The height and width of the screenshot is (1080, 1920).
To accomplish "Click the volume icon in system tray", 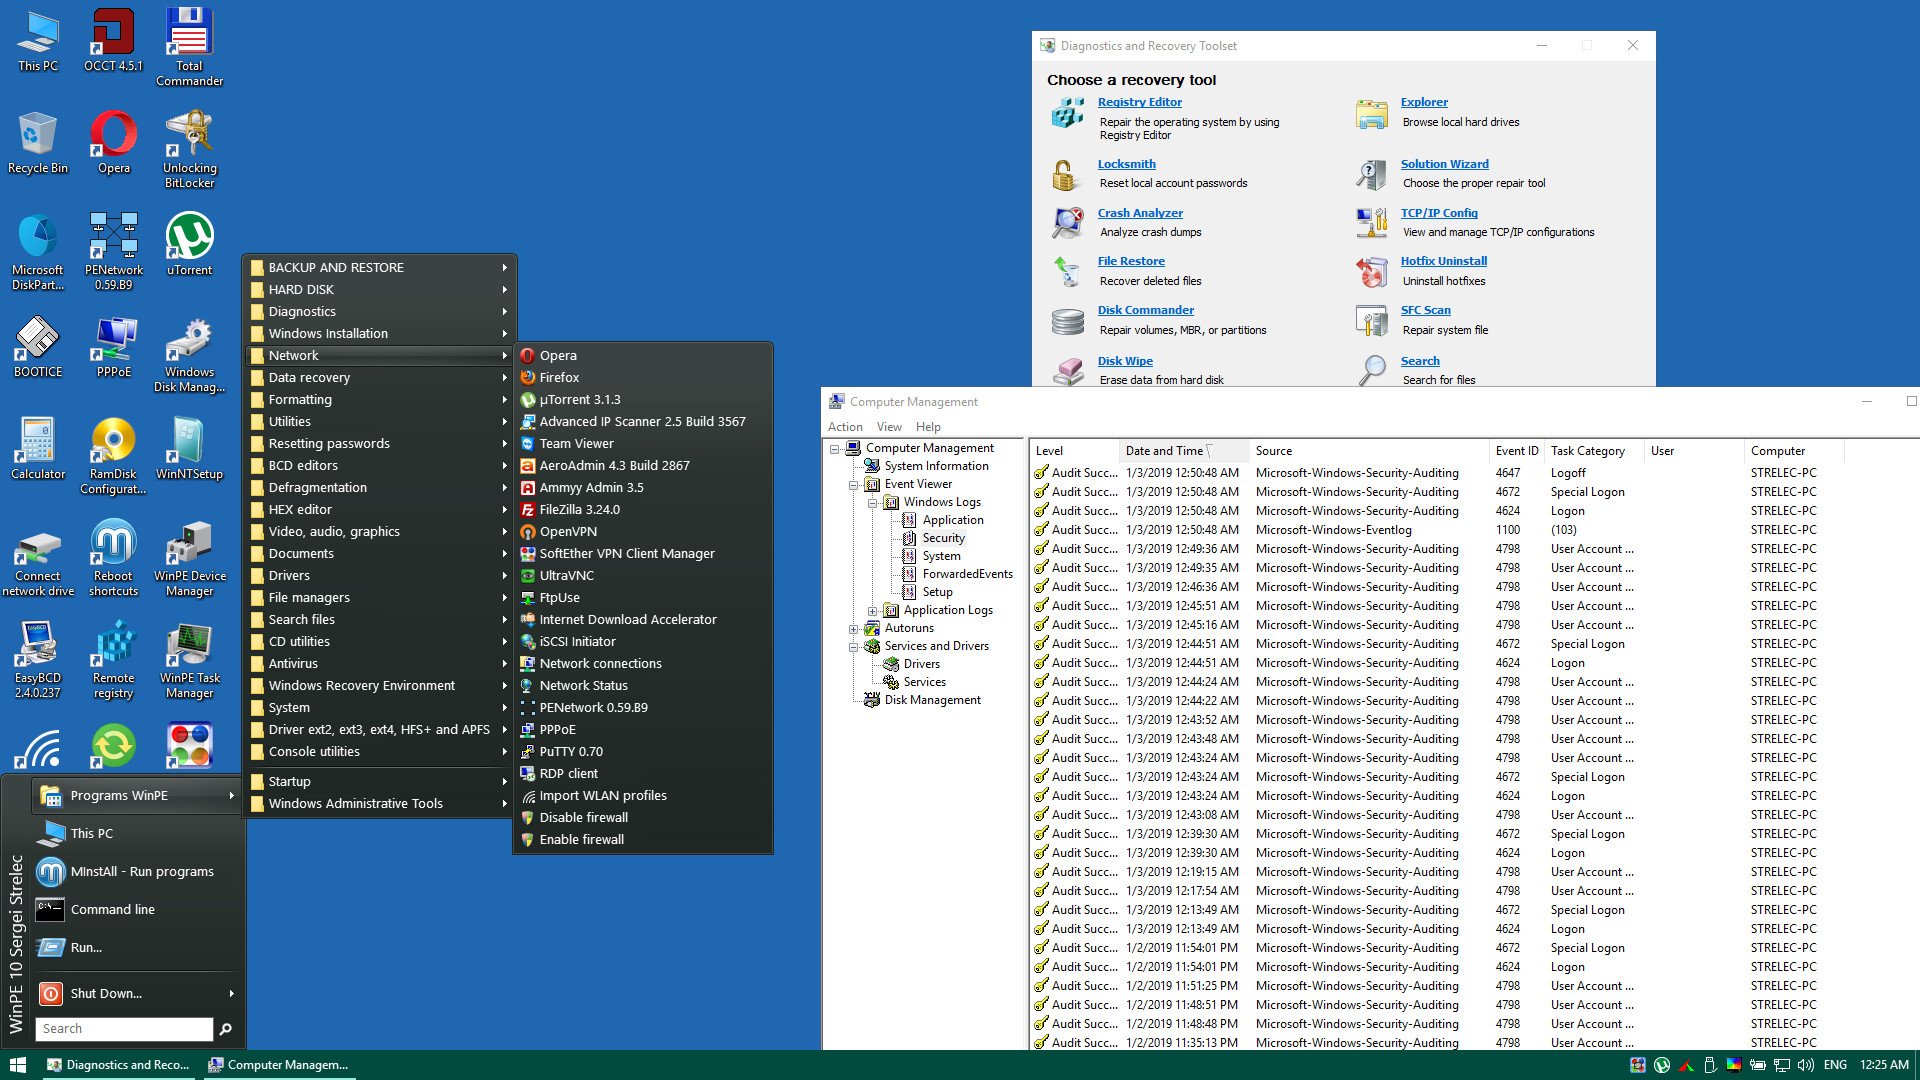I will 1805,1065.
